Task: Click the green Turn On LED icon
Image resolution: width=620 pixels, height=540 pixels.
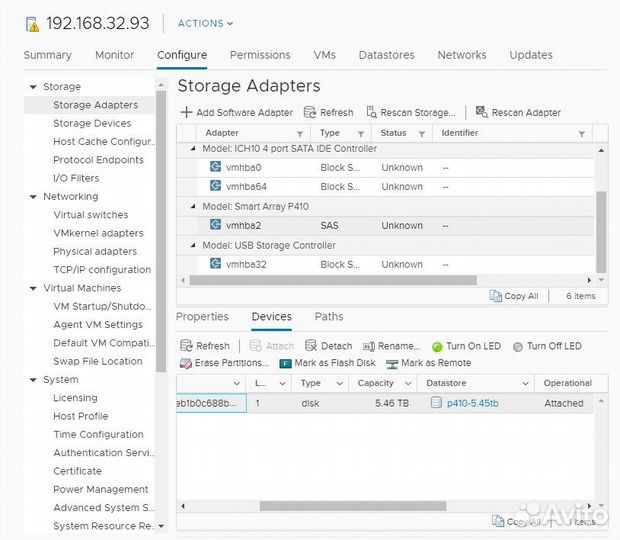Action: click(x=437, y=347)
